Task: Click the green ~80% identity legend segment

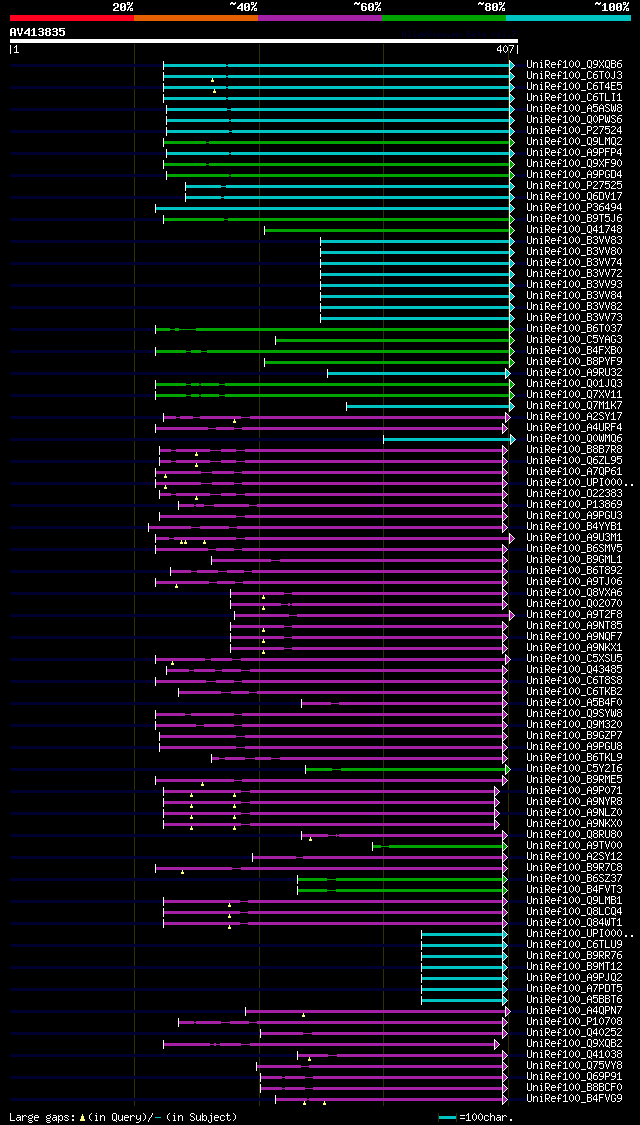Action: 444,17
